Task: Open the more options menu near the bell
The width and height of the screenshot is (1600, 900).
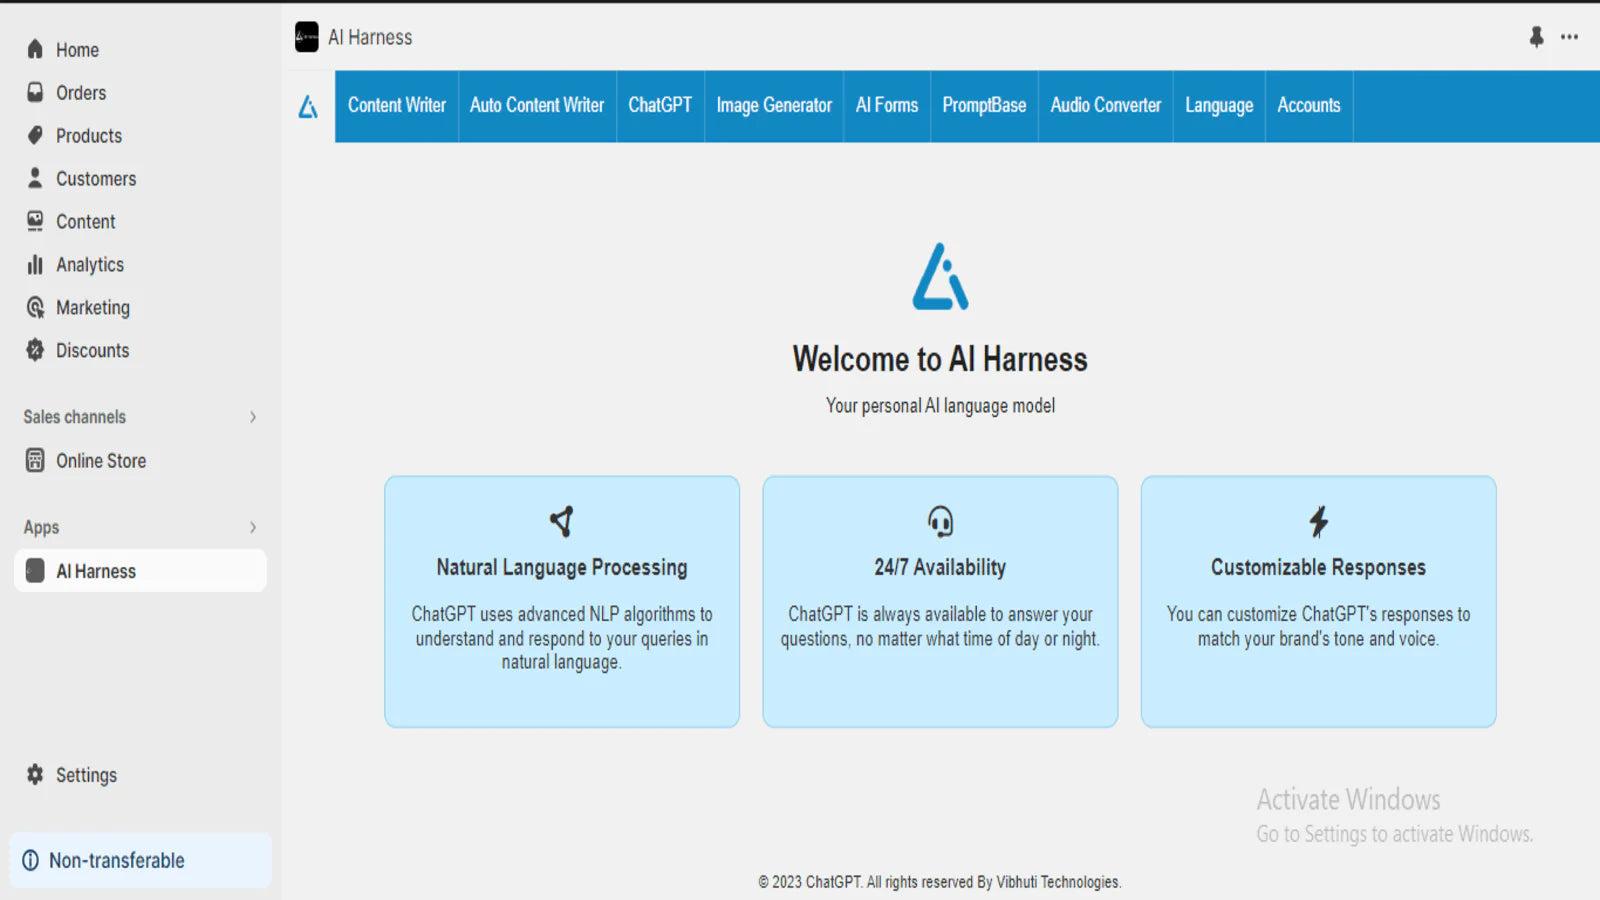Action: click(1568, 37)
